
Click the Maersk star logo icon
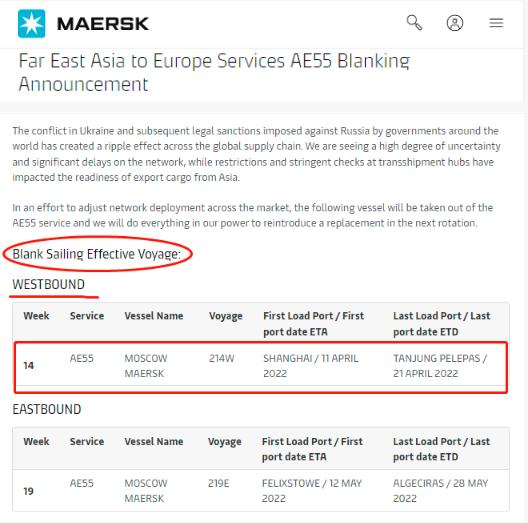[x=31, y=24]
